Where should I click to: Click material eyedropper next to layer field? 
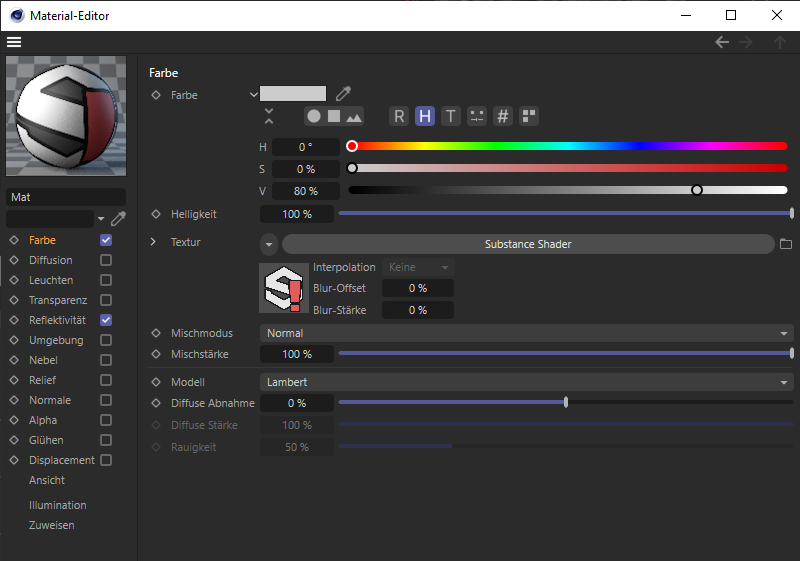118,218
